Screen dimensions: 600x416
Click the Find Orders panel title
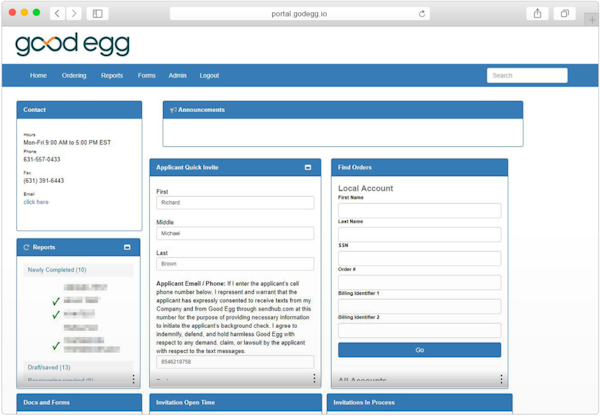coord(355,167)
